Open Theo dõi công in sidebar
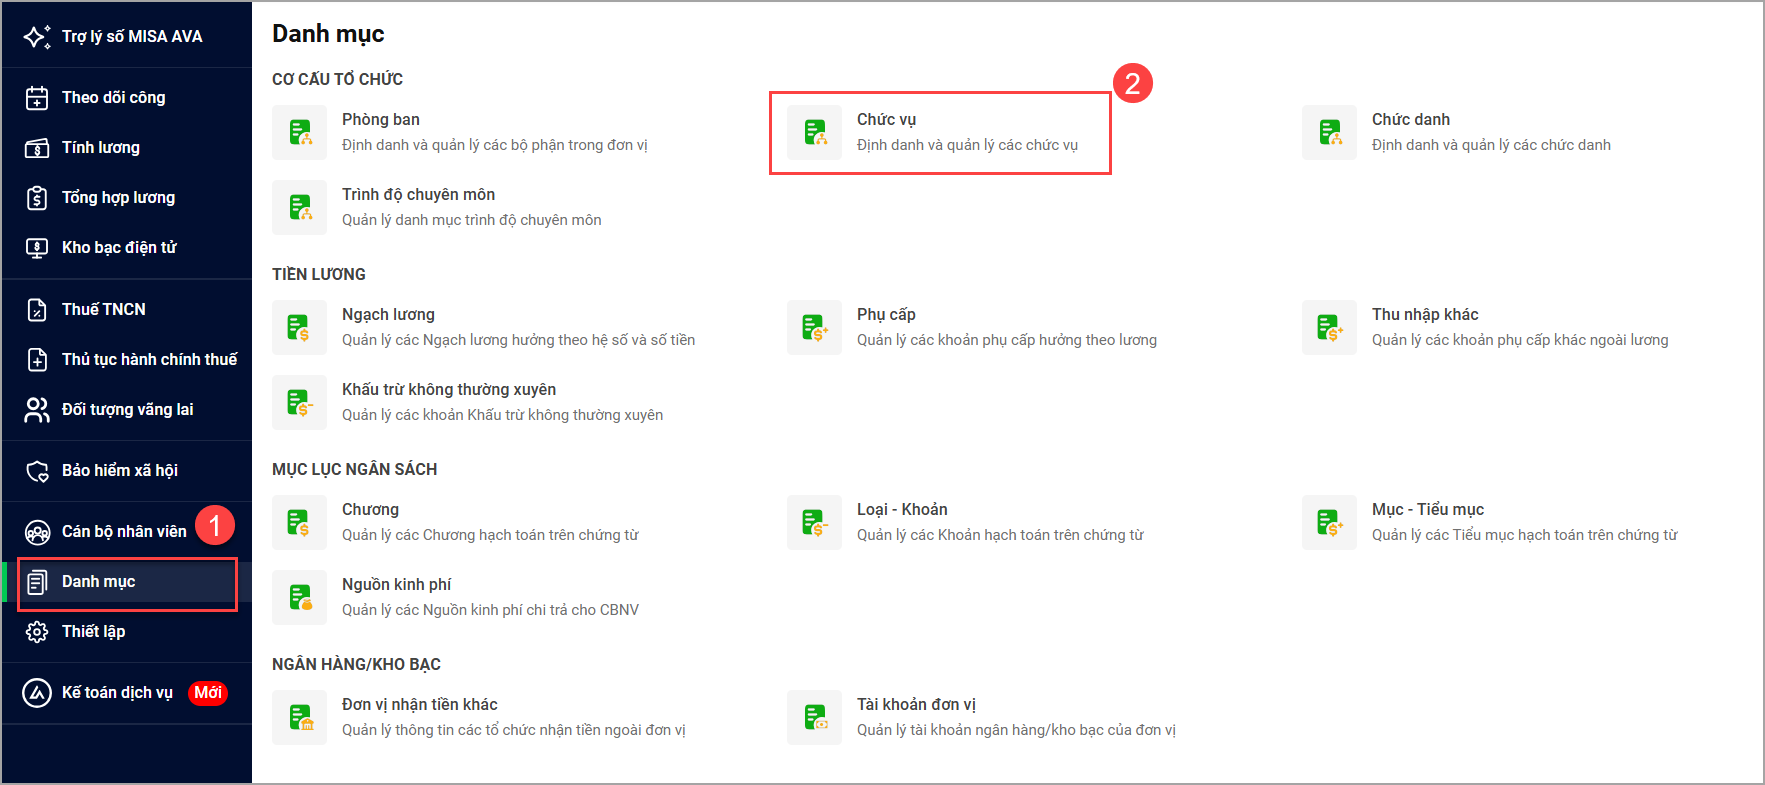The width and height of the screenshot is (1765, 785). click(x=113, y=98)
